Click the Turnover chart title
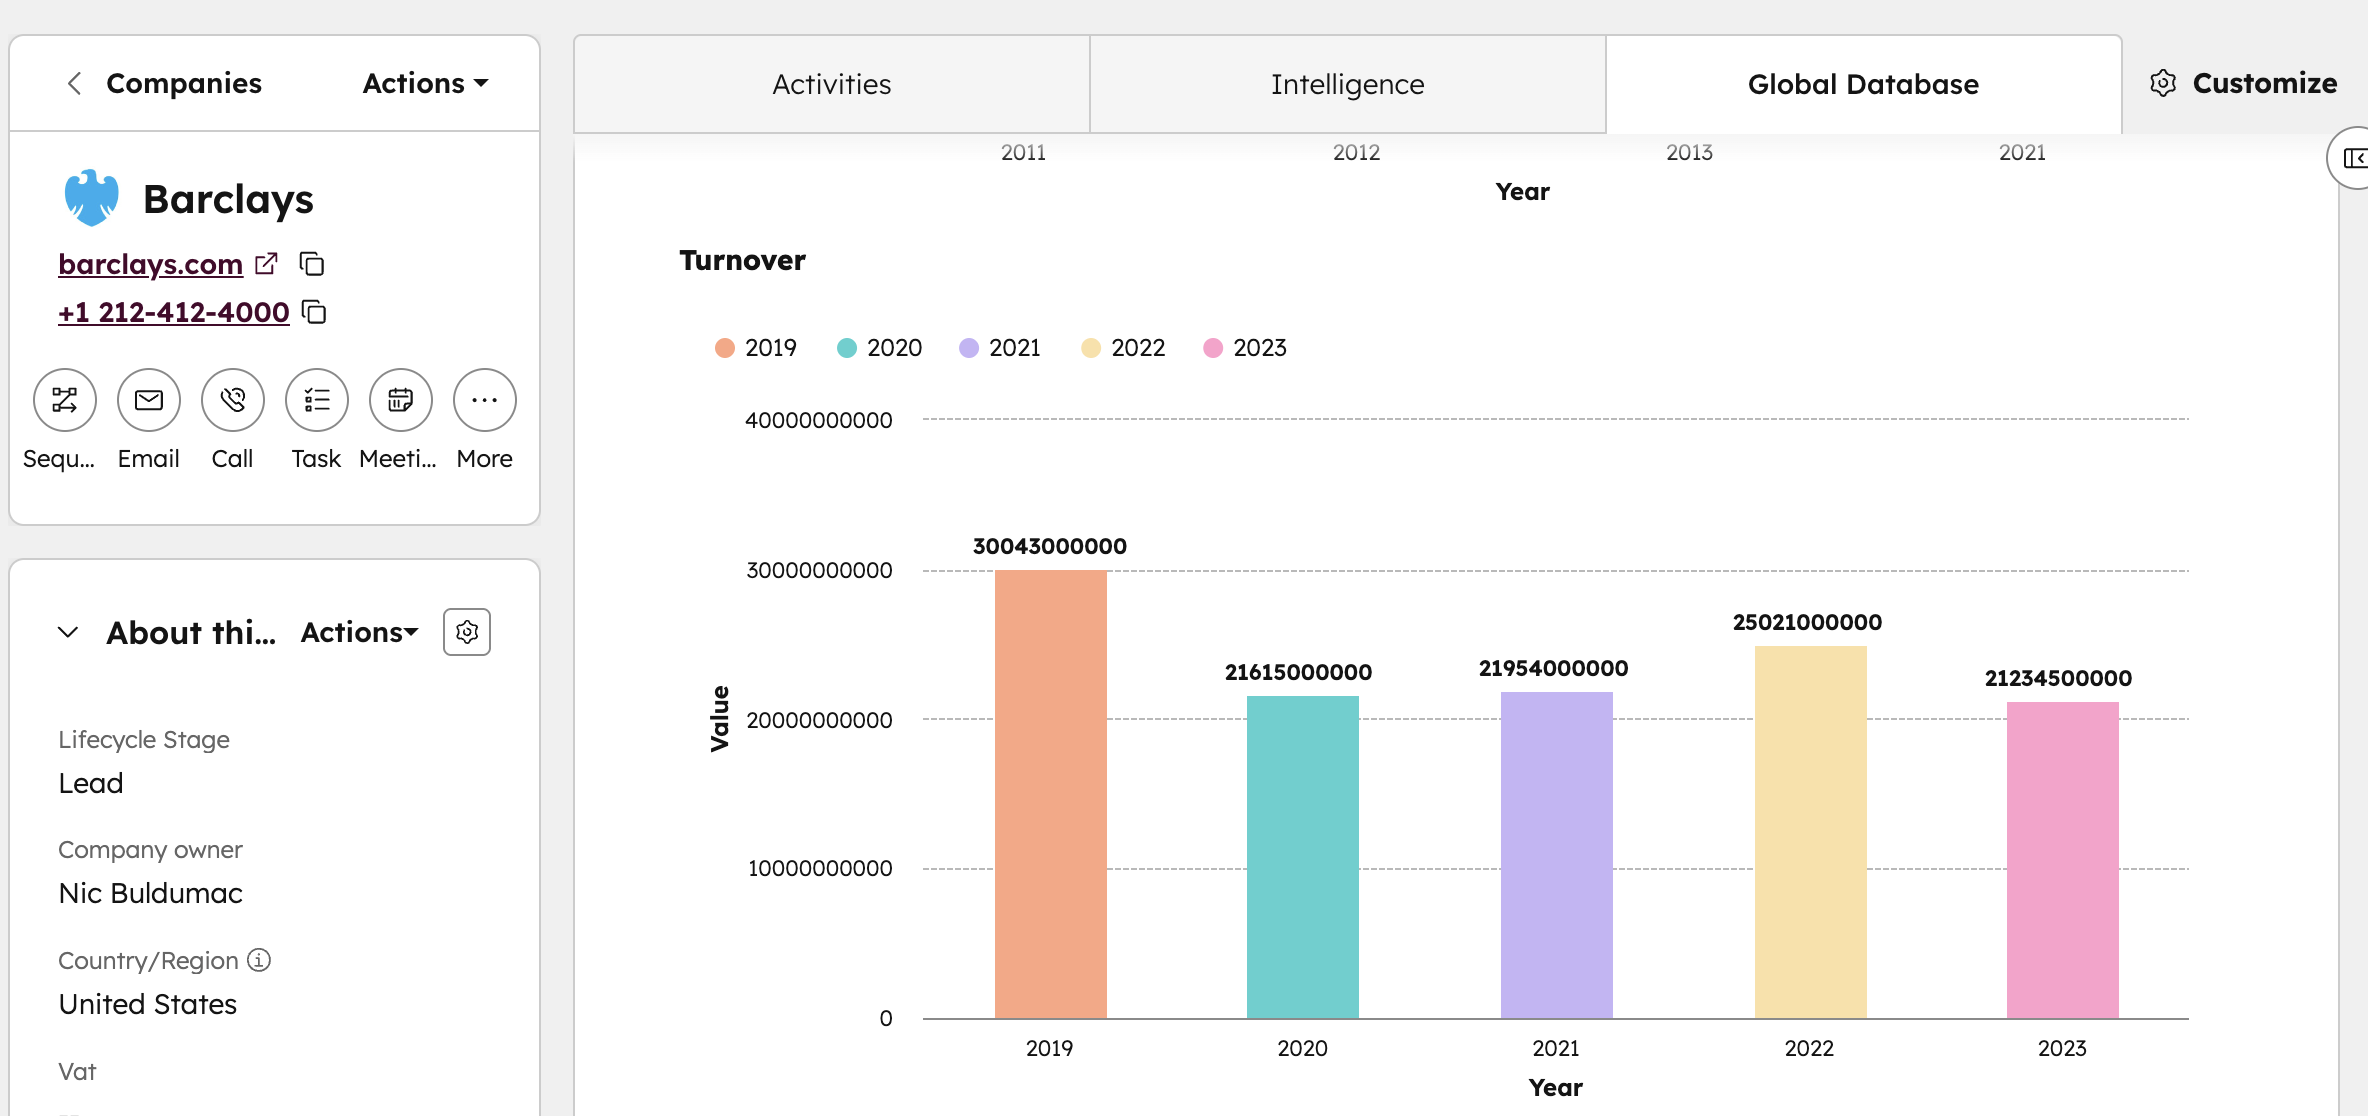 742,260
